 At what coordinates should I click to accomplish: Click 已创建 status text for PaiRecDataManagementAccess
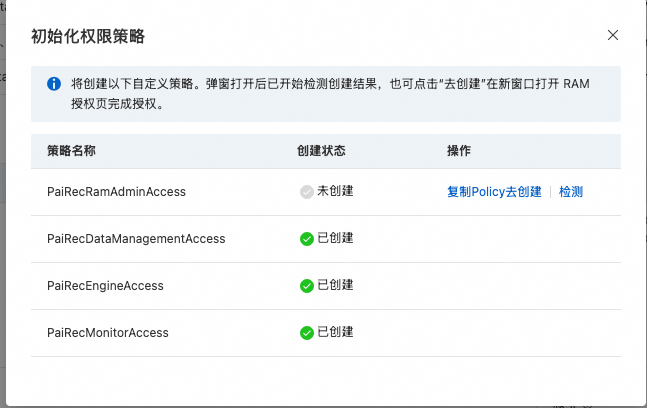[335, 238]
